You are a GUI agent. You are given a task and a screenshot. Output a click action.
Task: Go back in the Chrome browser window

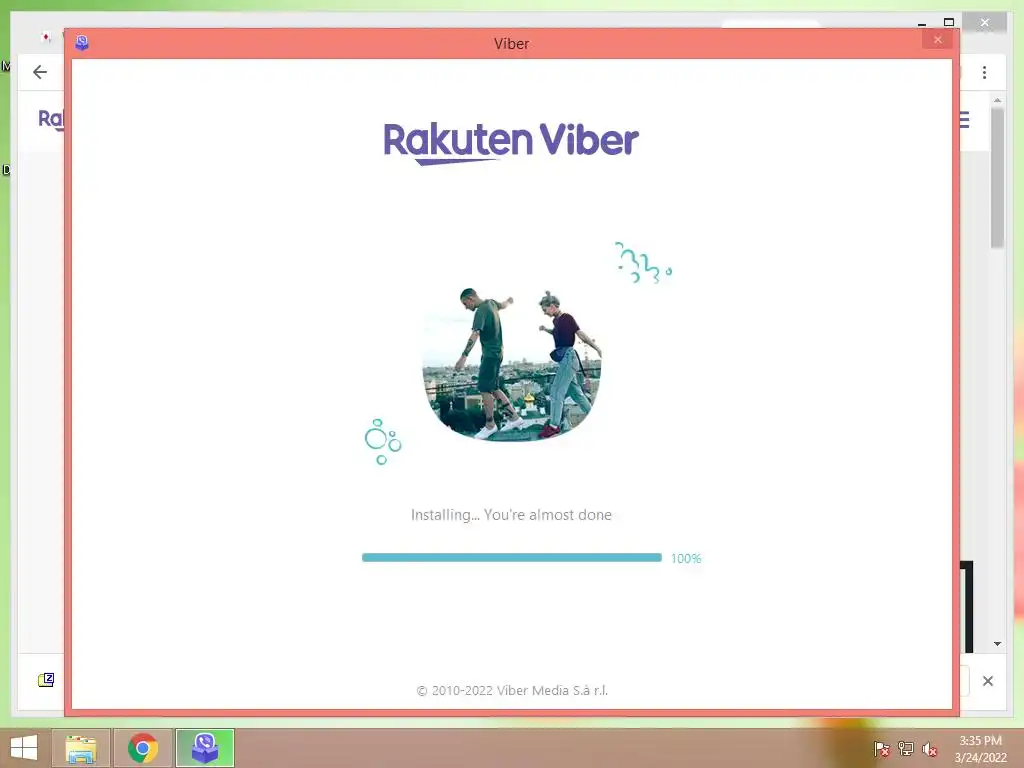(40, 72)
